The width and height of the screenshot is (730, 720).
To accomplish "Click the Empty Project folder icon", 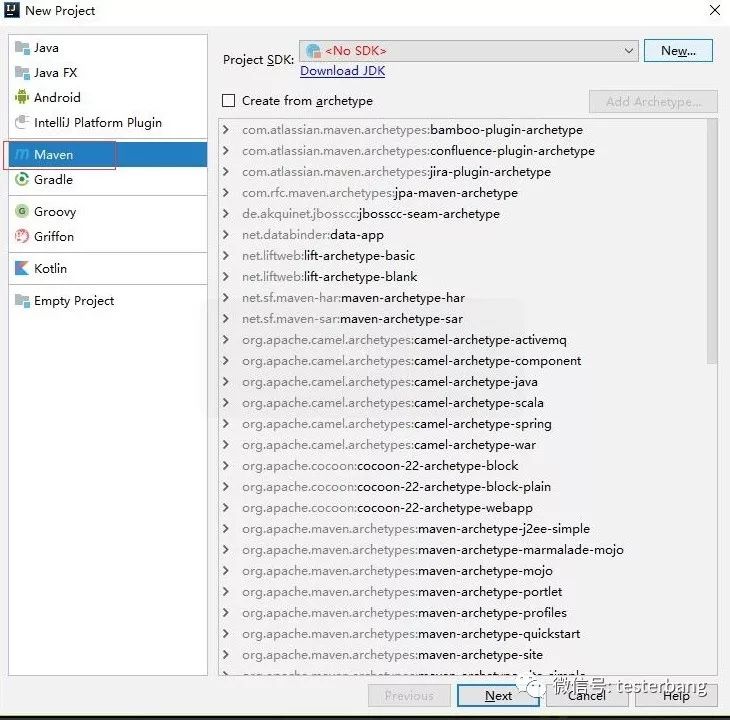I will pyautogui.click(x=22, y=301).
